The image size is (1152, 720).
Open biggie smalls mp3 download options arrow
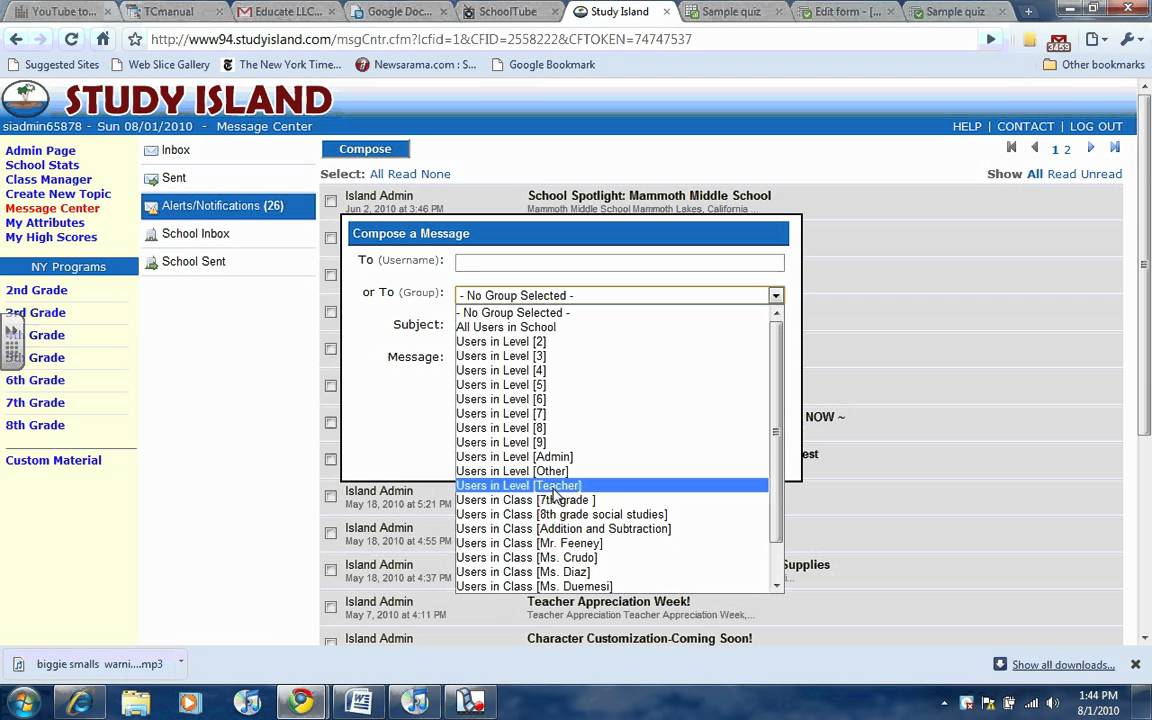(x=181, y=662)
